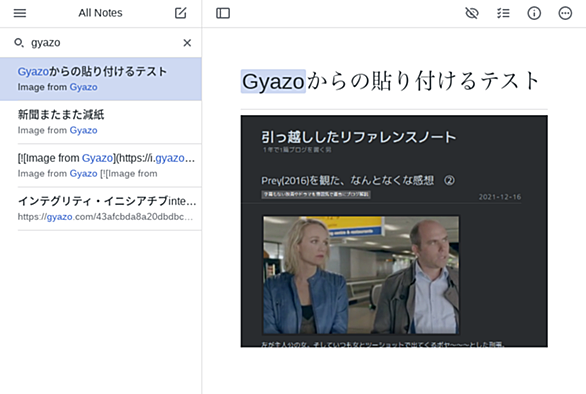The image size is (586, 394).
Task: Select the note 'Gyazoからの貼り付けるテスト'
Action: tap(101, 79)
